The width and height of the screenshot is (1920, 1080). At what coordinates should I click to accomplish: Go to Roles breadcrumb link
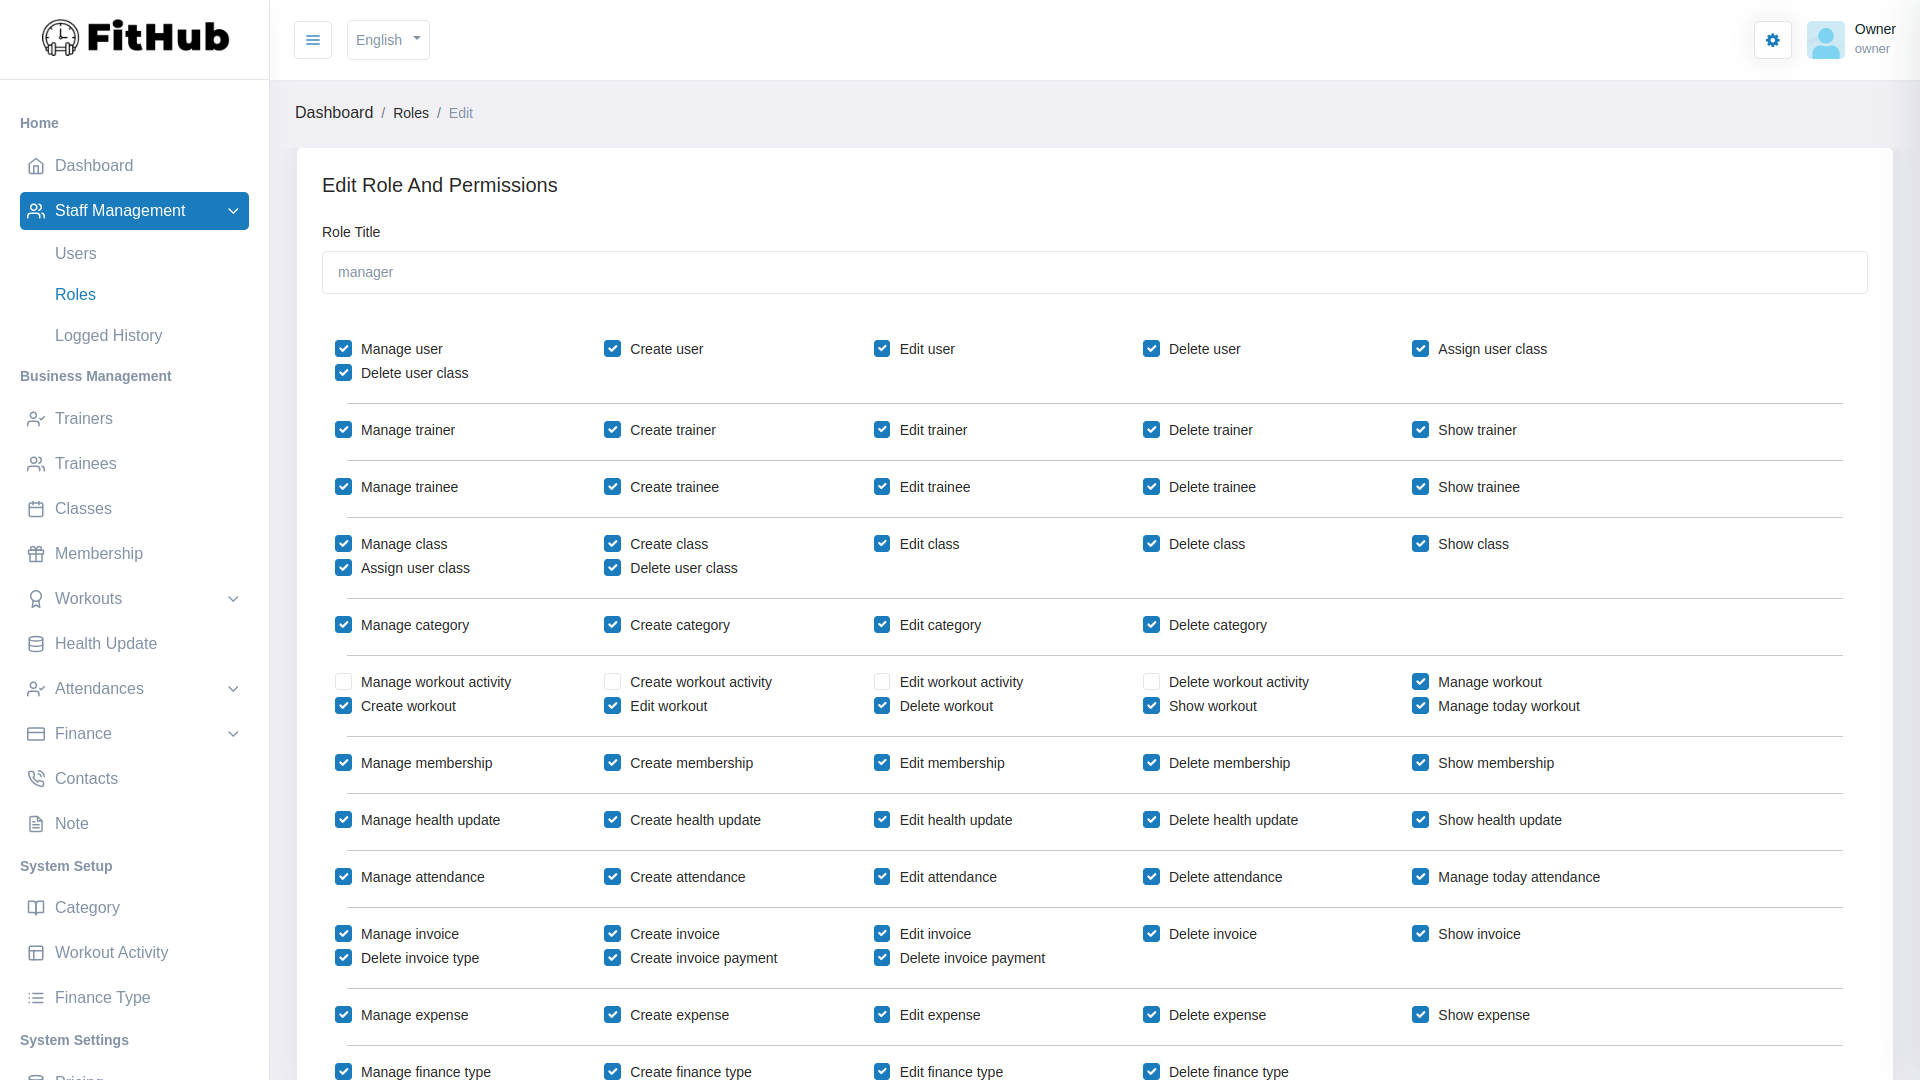[x=410, y=113]
